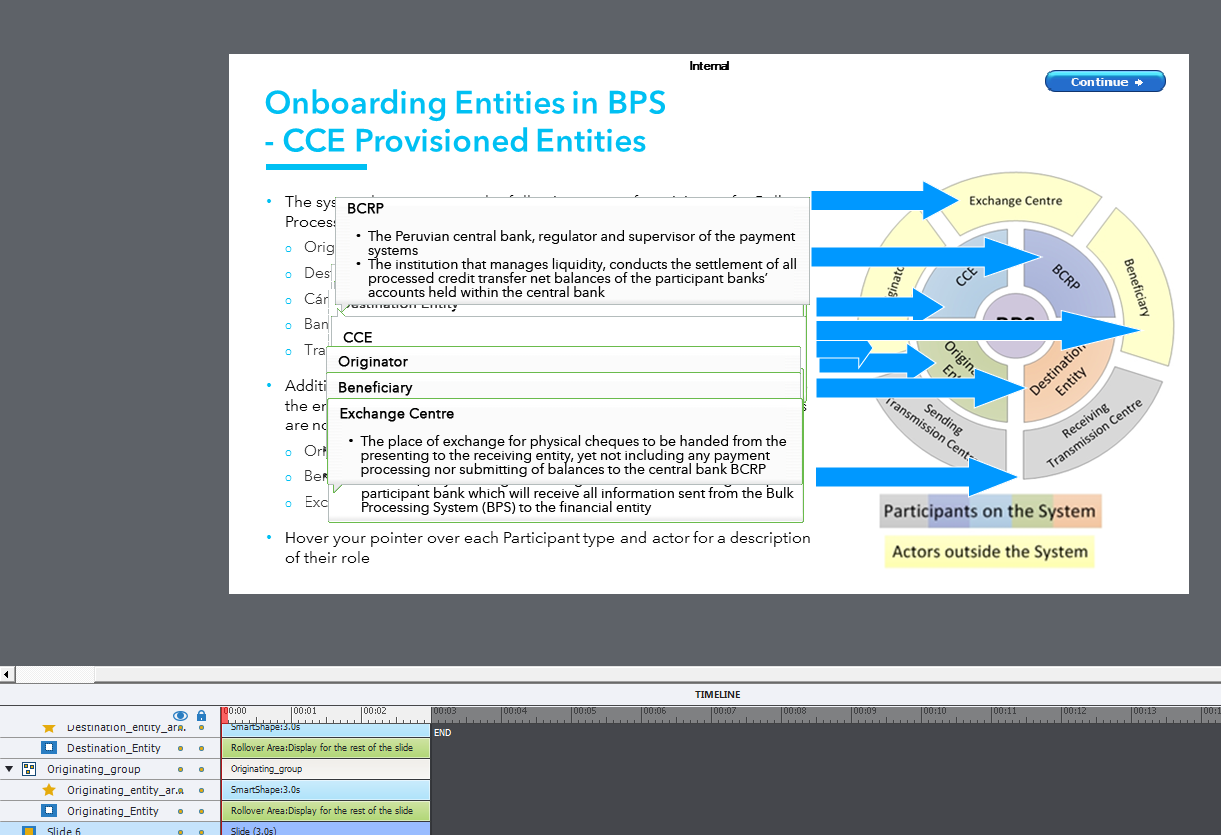Click the horizontal scrollbar thumb above timeline
The height and width of the screenshot is (835, 1221).
(x=55, y=675)
